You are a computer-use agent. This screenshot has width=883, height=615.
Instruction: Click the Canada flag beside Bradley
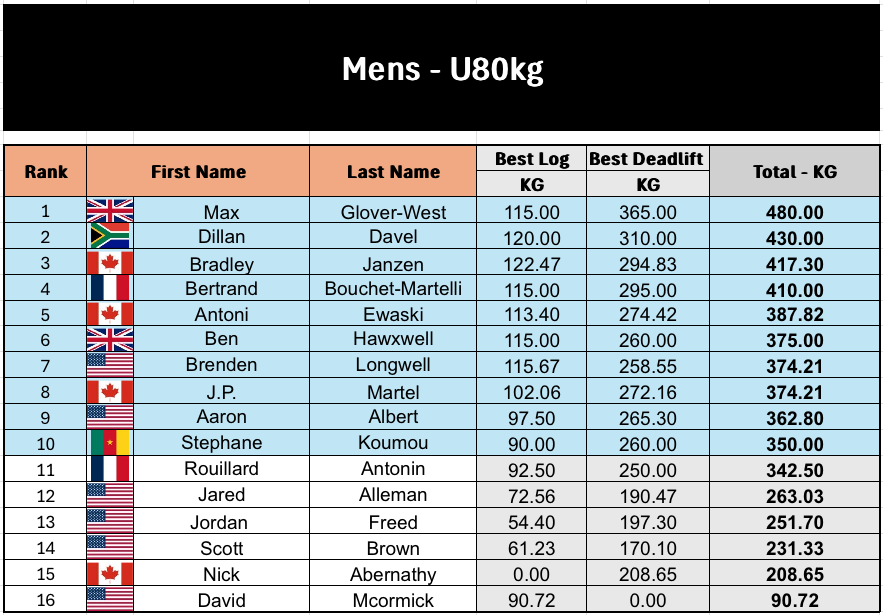[110, 263]
